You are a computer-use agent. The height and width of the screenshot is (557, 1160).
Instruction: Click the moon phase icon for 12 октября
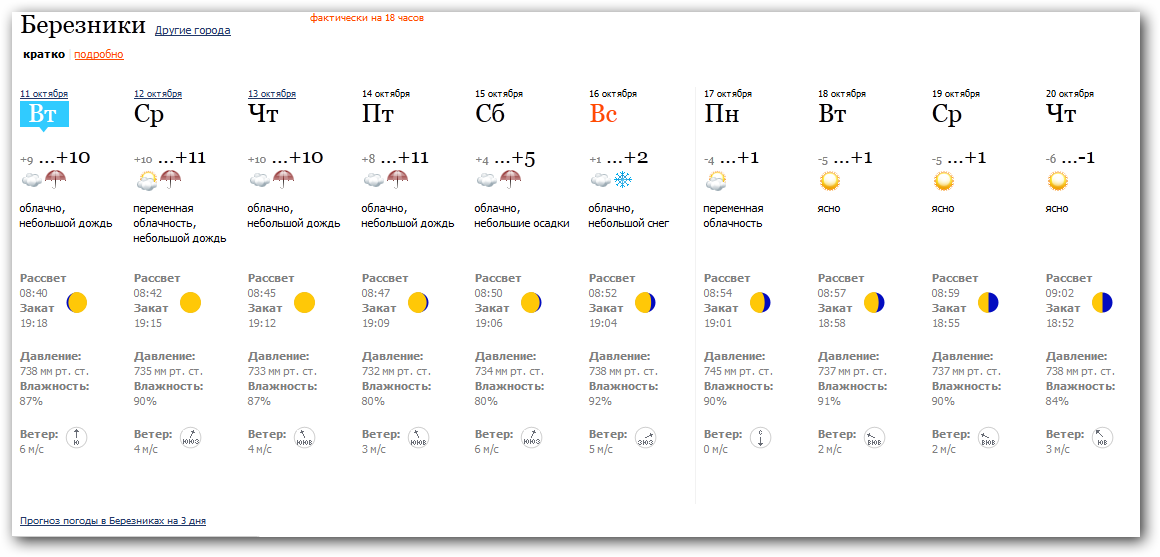(x=190, y=302)
